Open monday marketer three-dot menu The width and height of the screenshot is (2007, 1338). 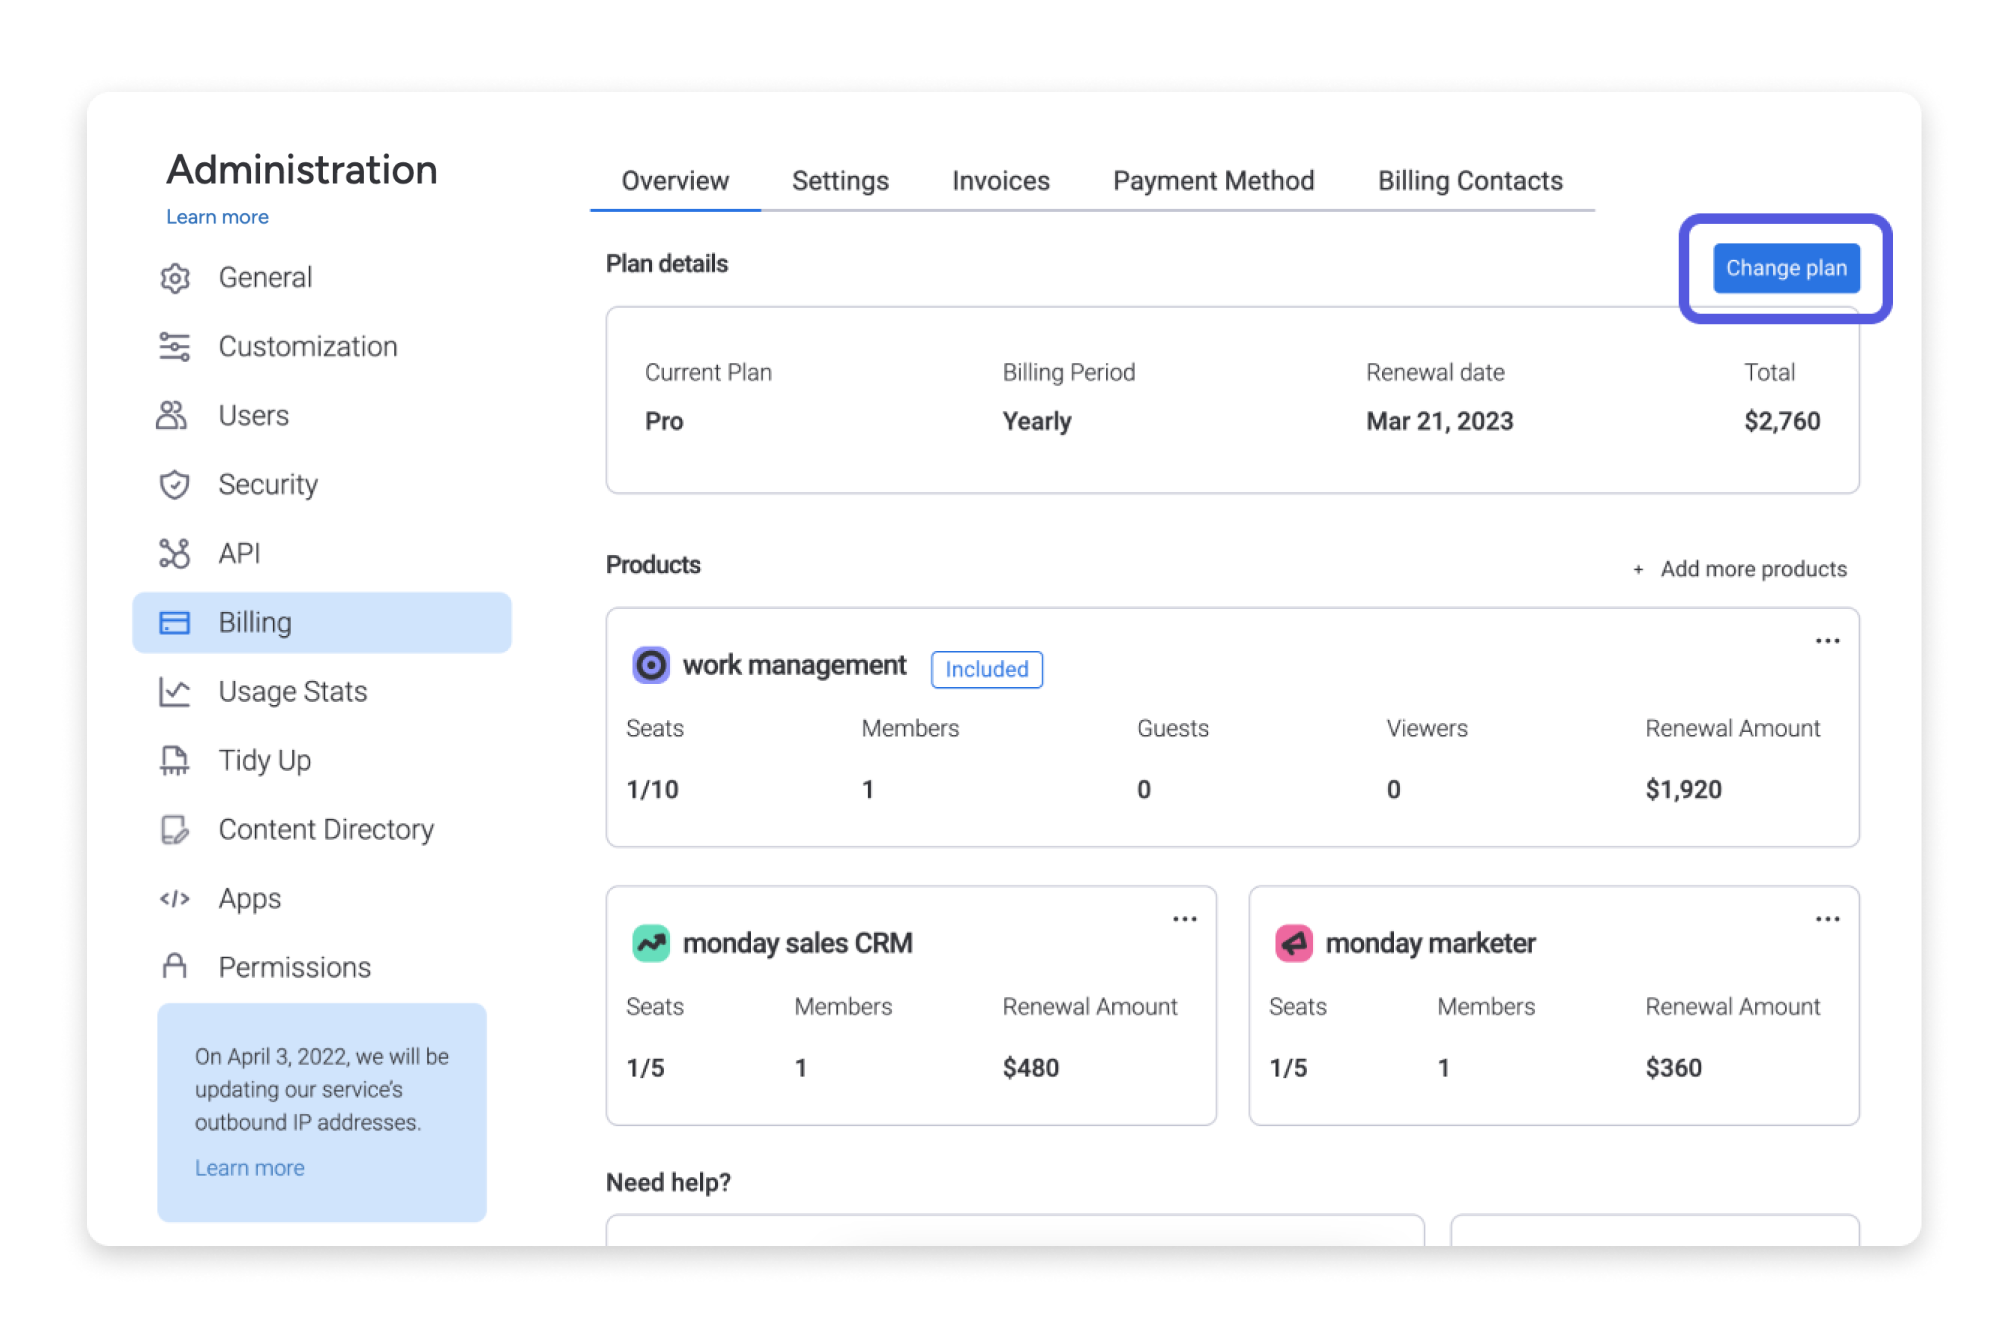pos(1828,919)
